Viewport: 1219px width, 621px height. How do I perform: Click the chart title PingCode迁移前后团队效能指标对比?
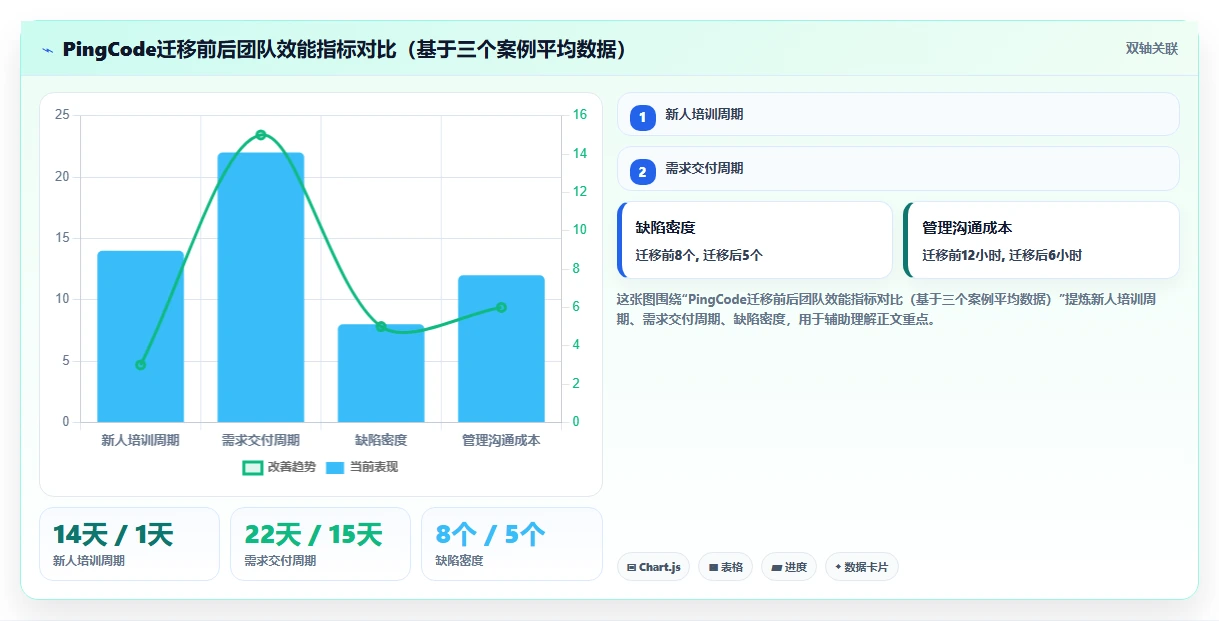345,49
